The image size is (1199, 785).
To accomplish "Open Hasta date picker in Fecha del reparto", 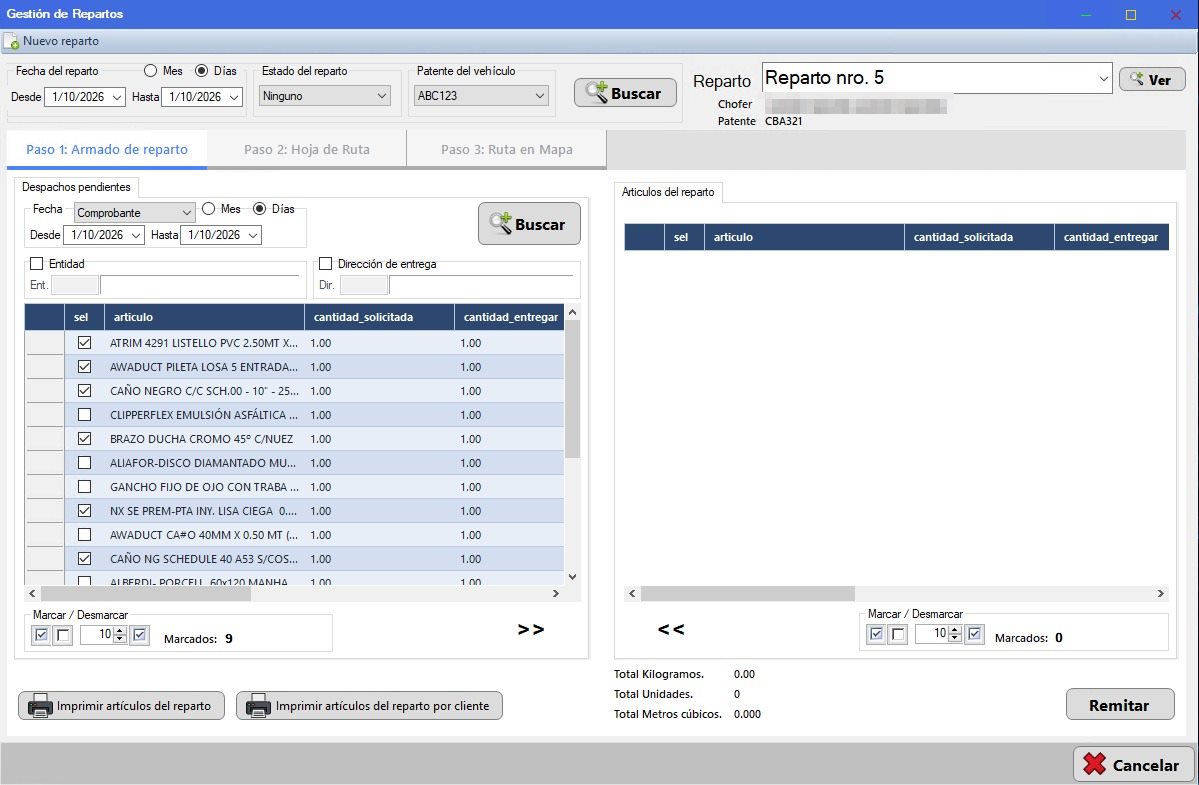I will (x=234, y=97).
